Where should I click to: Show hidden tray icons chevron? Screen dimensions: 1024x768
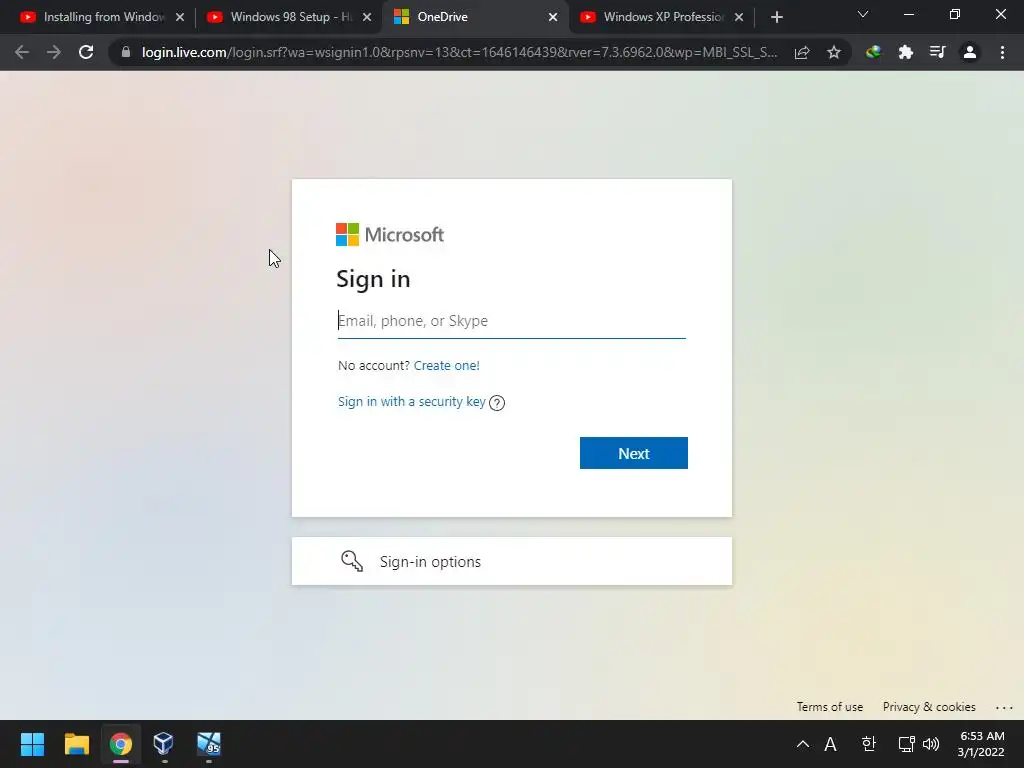click(803, 744)
